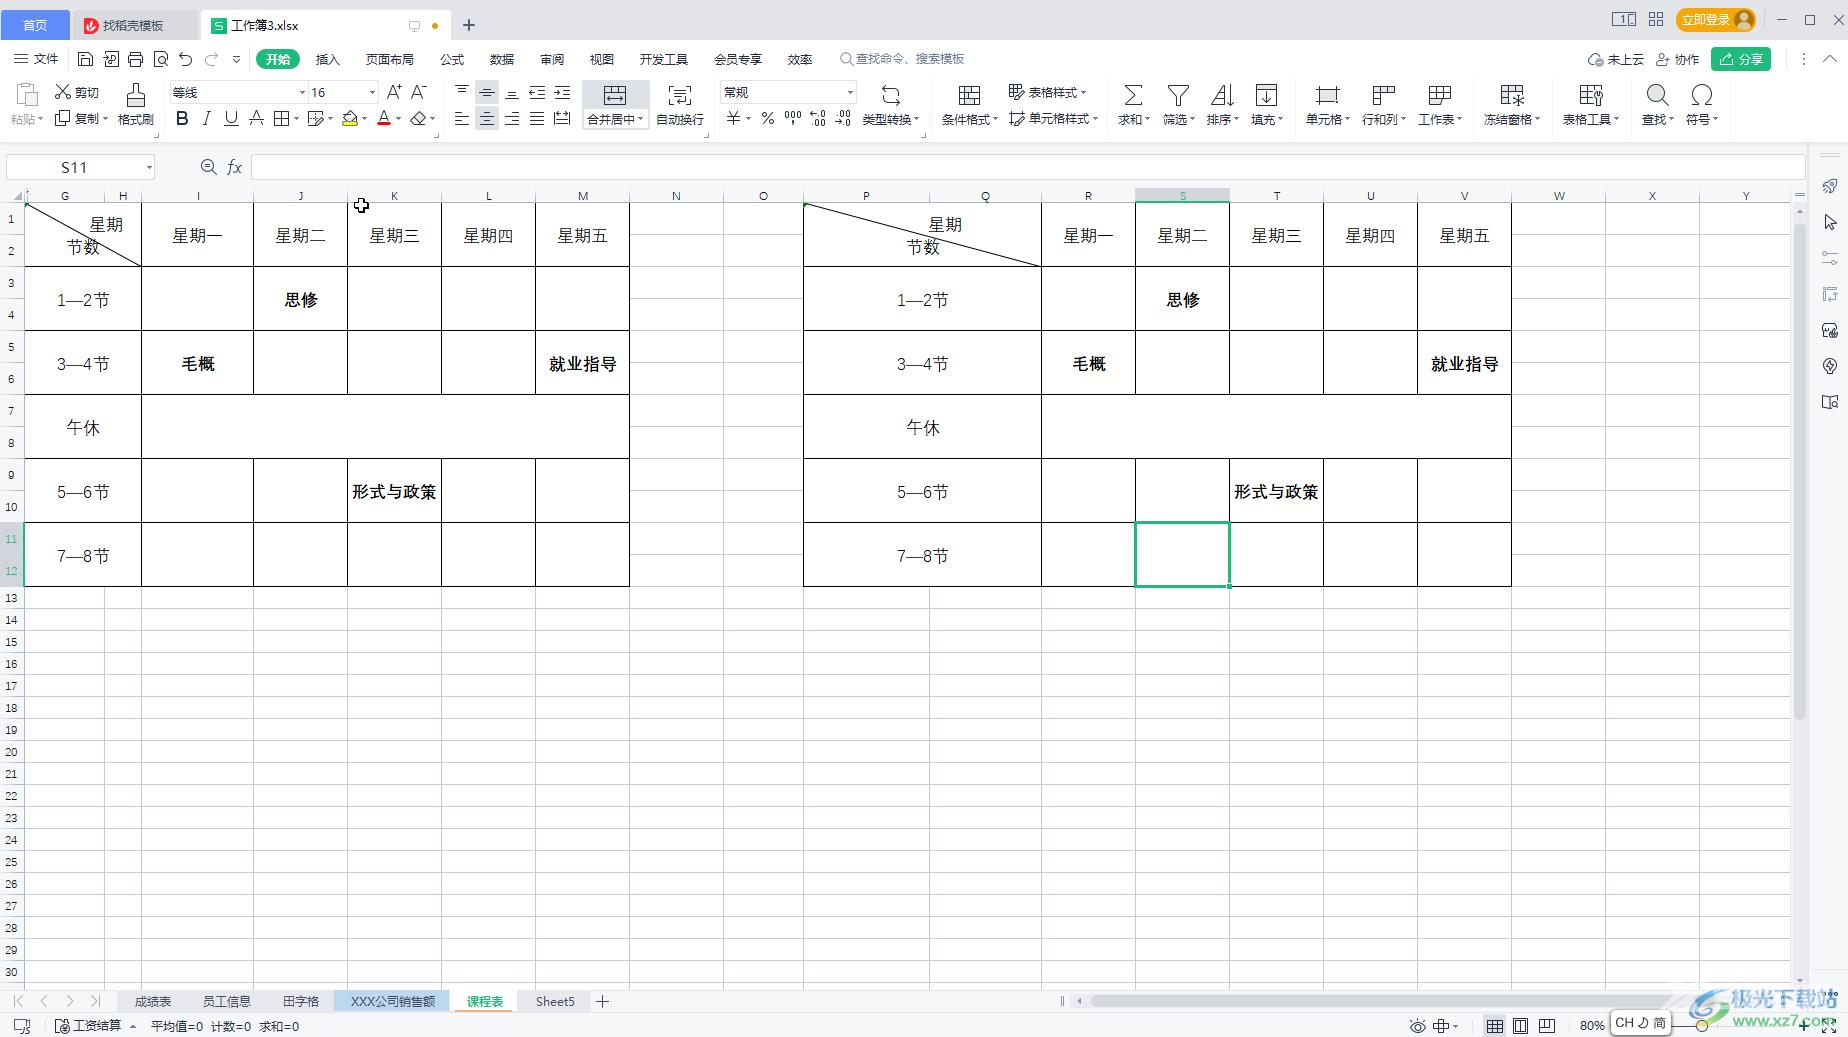Undo the last action
Screen dimensions: 1848x1037
click(x=186, y=59)
